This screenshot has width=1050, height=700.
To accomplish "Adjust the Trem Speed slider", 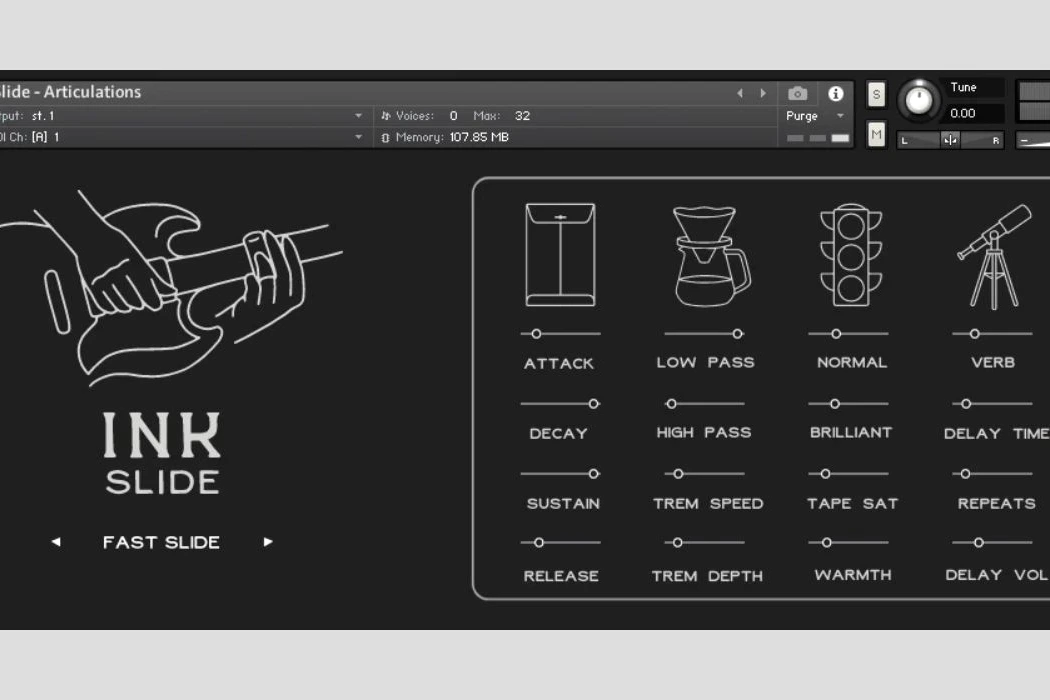I will click(x=679, y=474).
